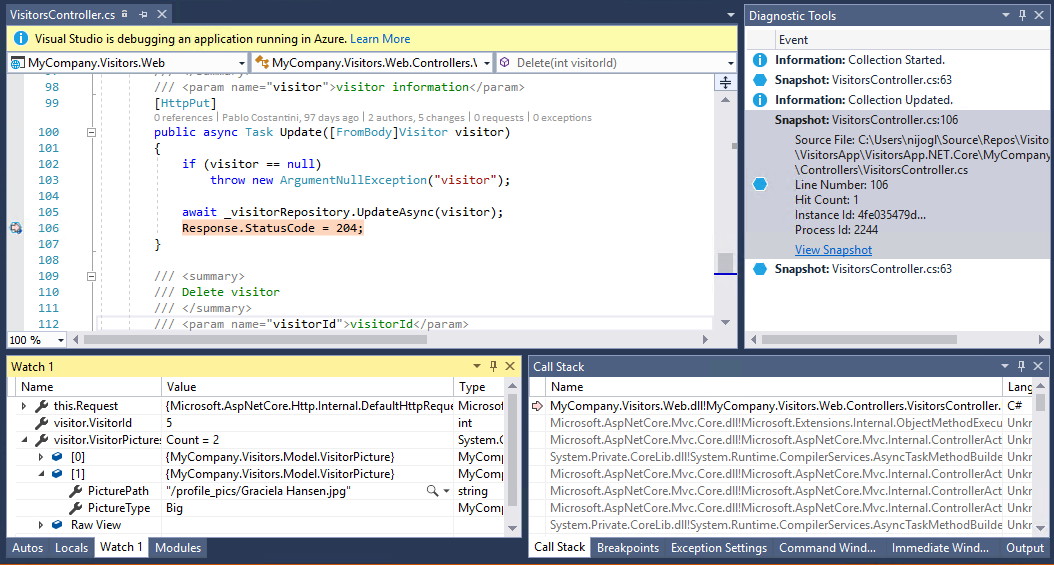Click the 2 authors, 5 changes CodeLens
1054x565 pixels.
click(416, 118)
